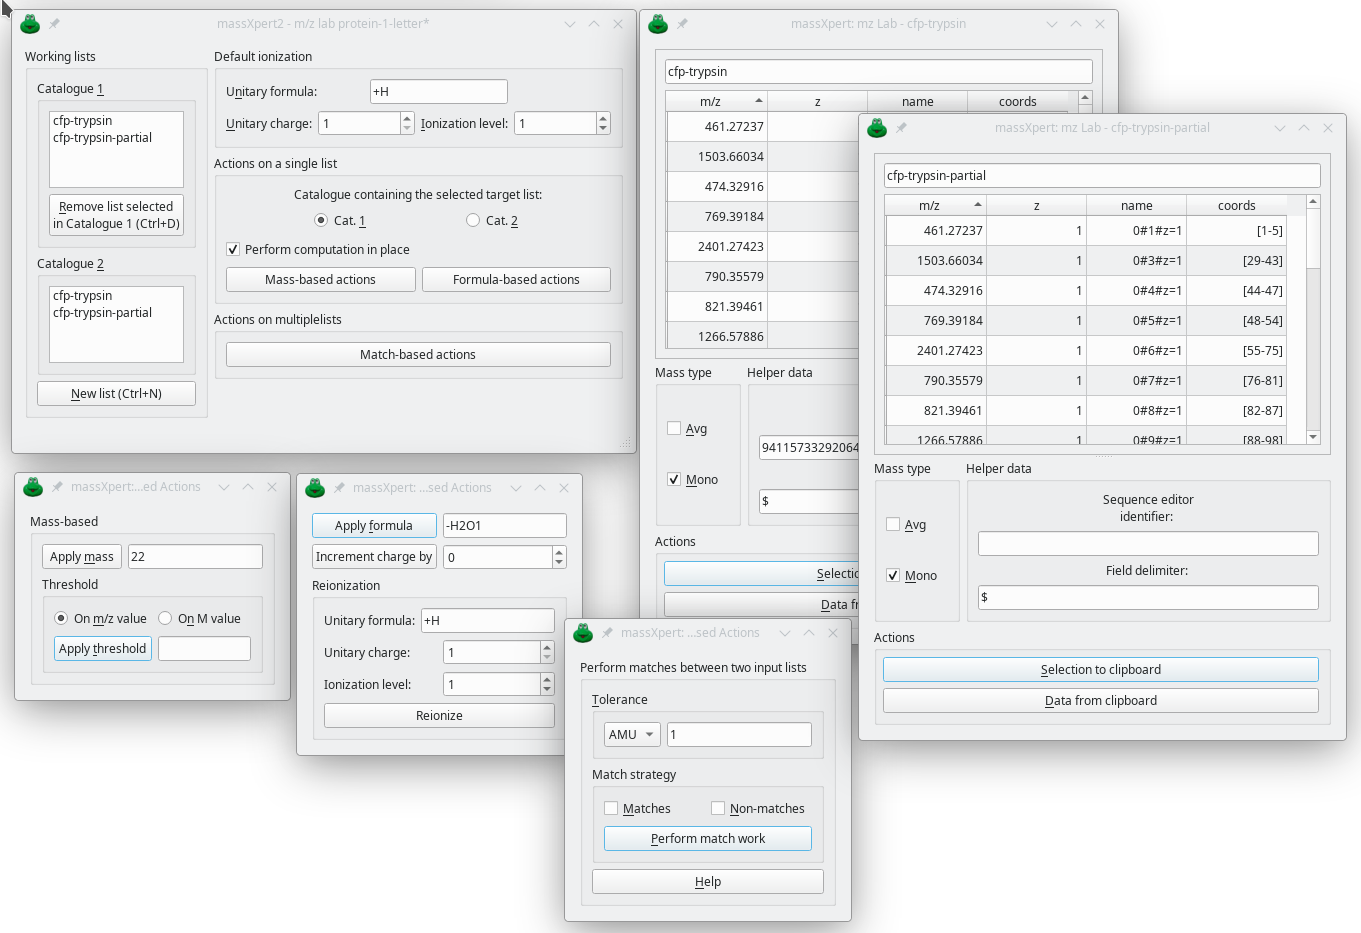Click up chevron in cfp-trypsin-partial titlebar

pyautogui.click(x=1304, y=128)
